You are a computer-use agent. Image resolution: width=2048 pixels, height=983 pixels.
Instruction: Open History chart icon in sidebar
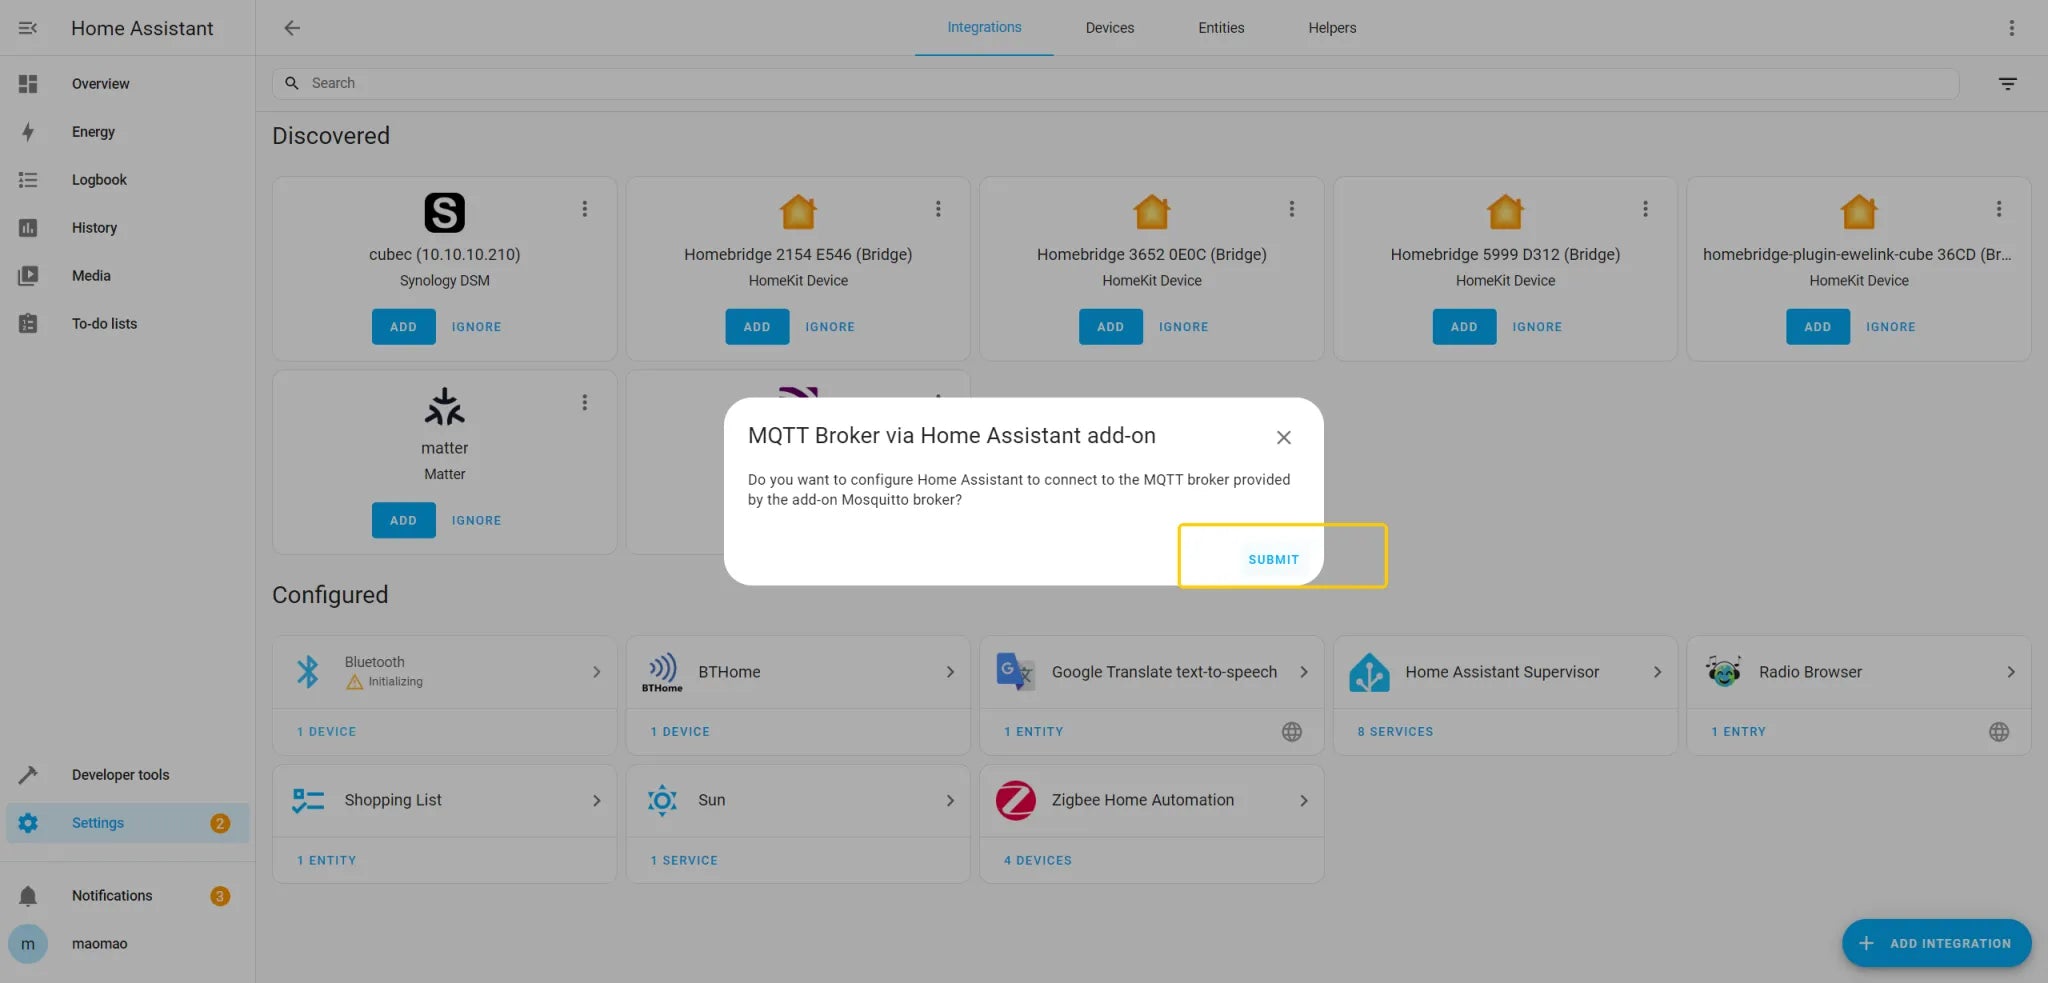[28, 228]
